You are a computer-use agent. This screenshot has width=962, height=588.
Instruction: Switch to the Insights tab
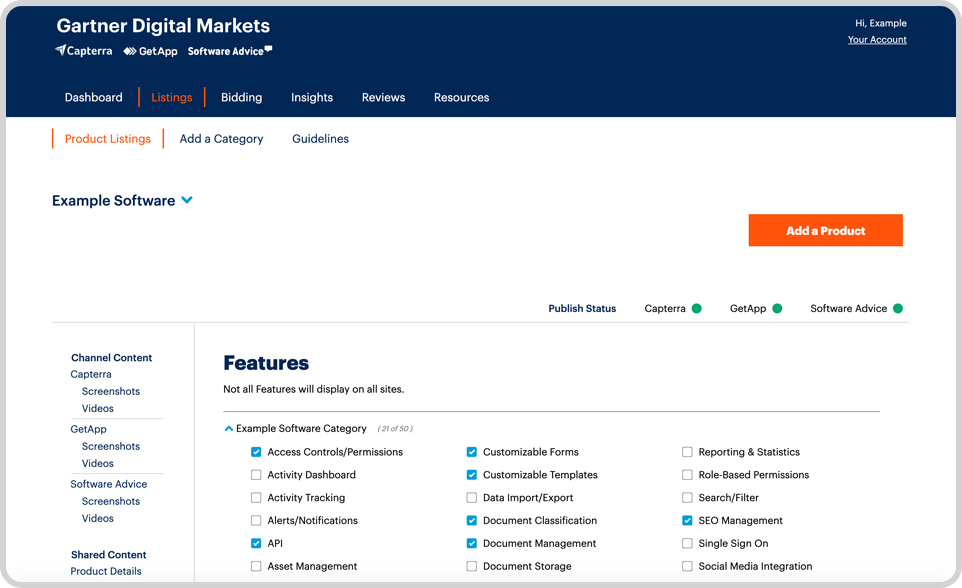point(312,97)
